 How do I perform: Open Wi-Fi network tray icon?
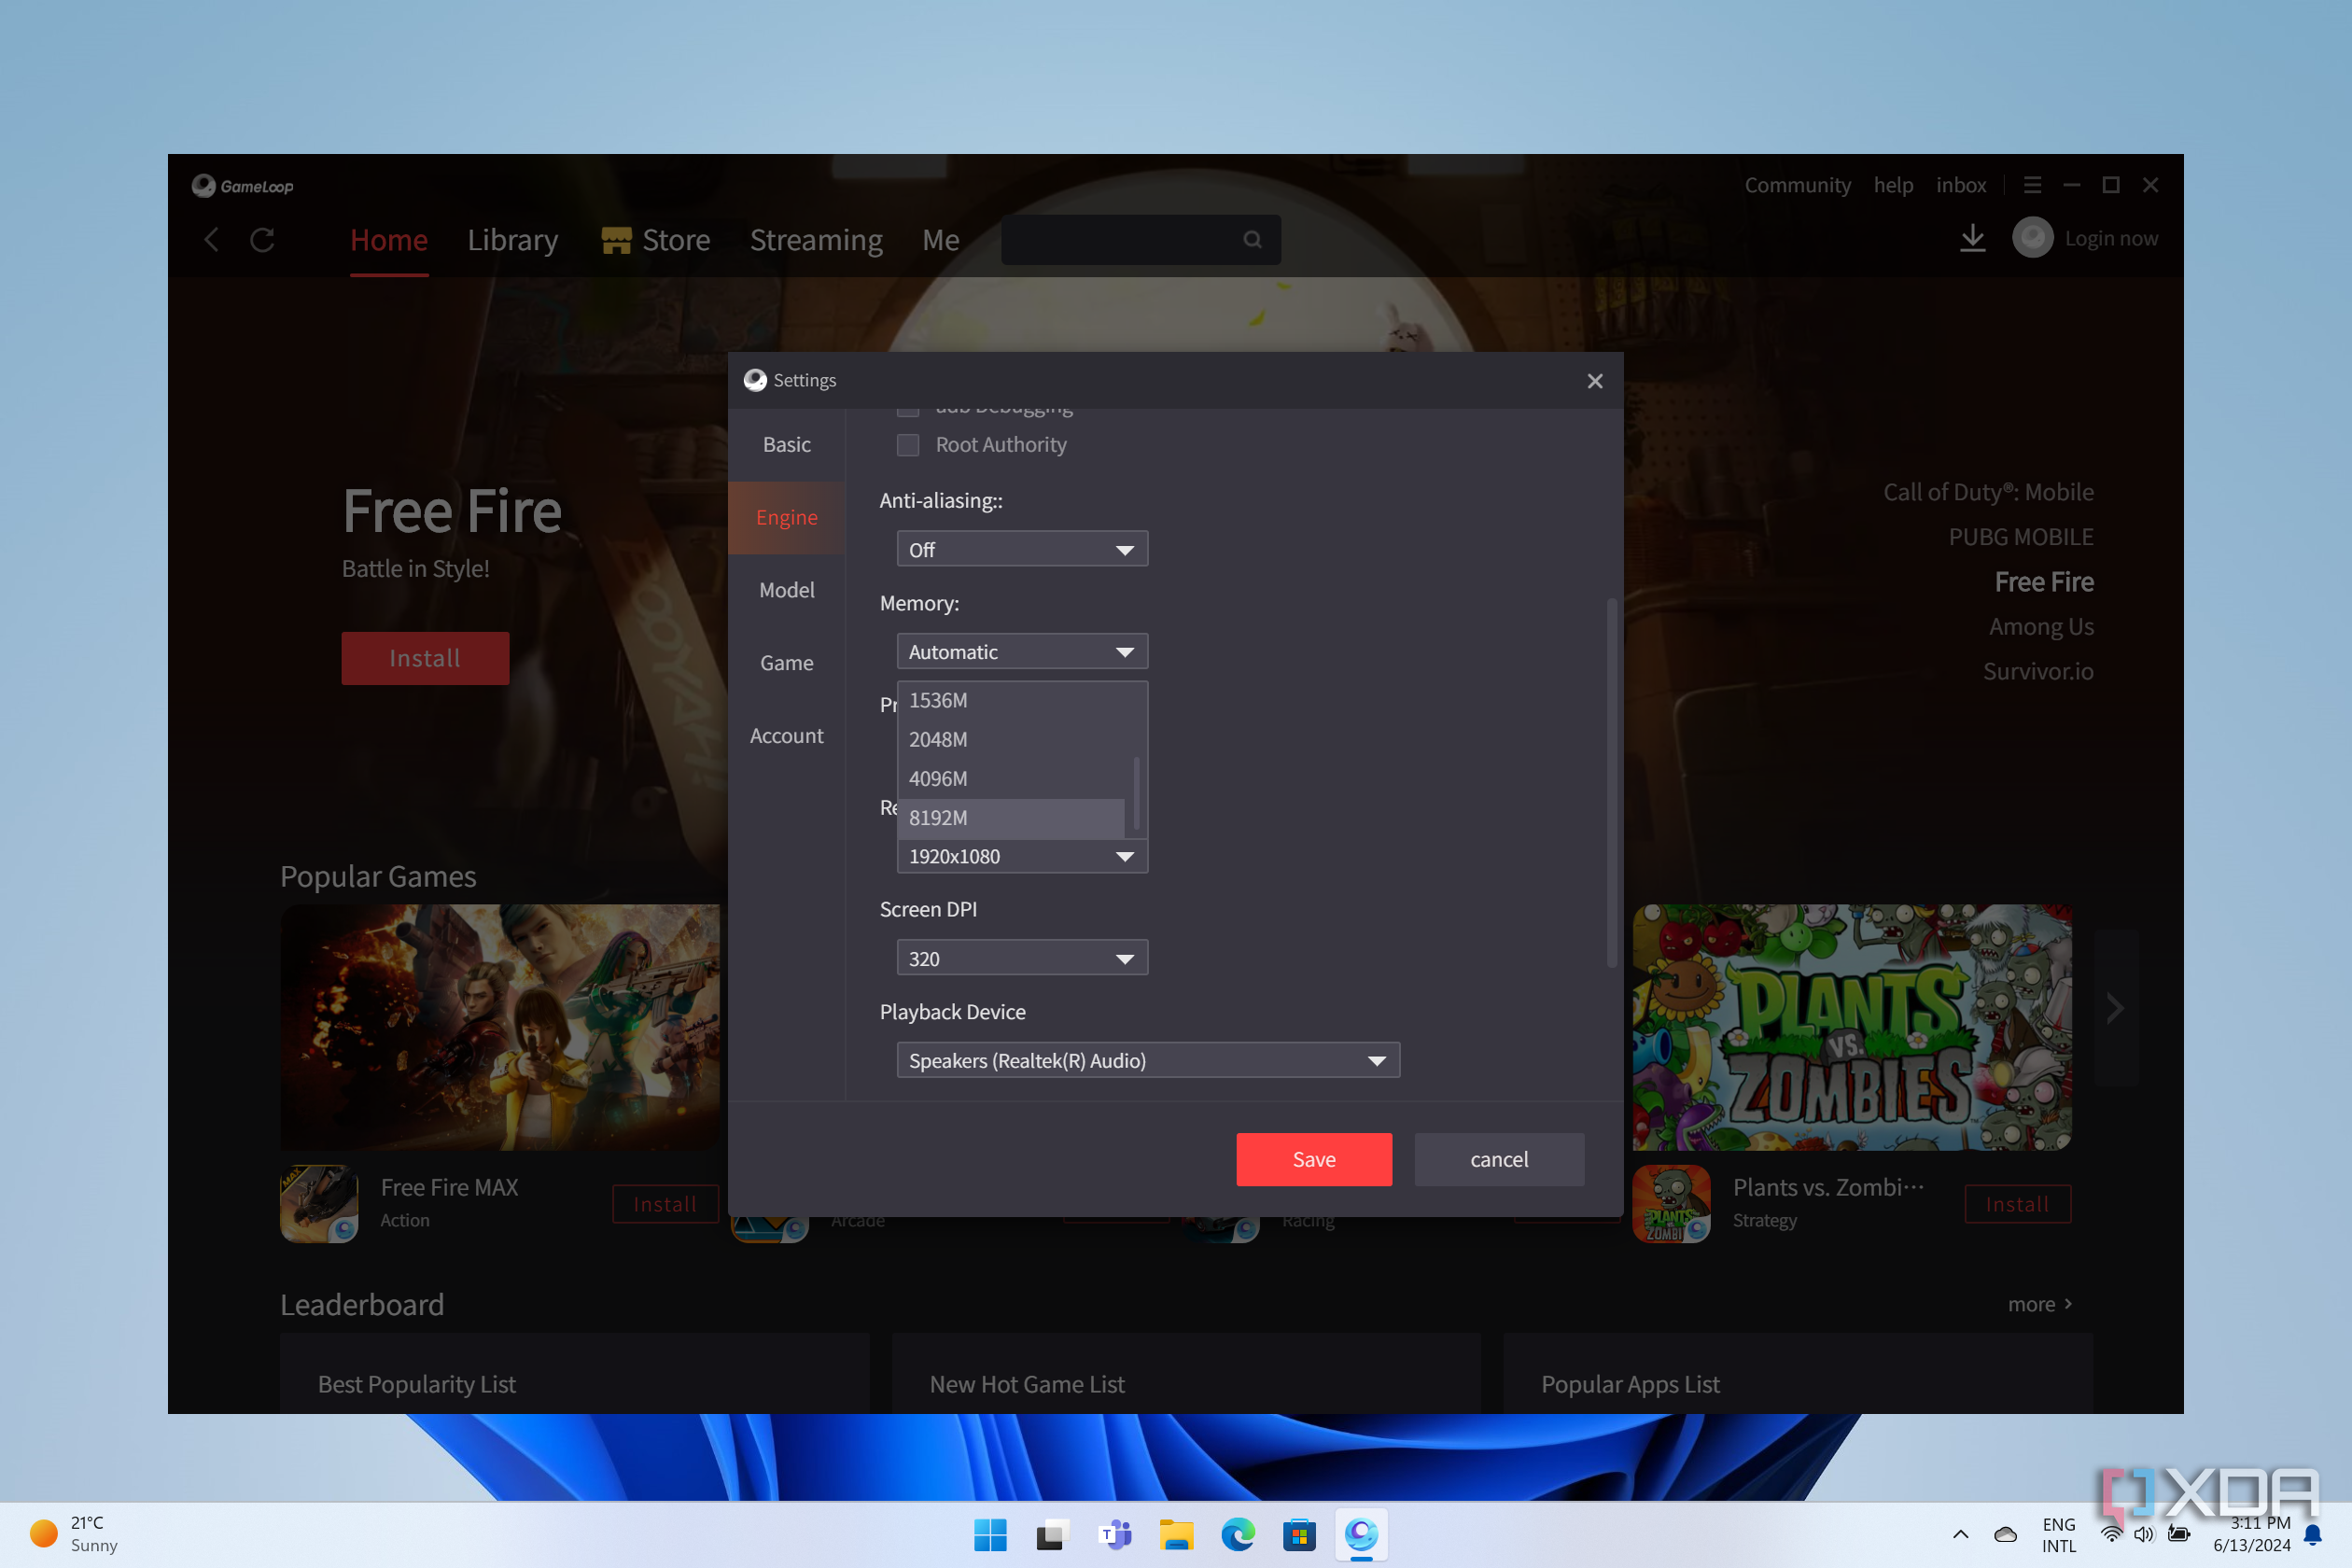pos(2110,1534)
